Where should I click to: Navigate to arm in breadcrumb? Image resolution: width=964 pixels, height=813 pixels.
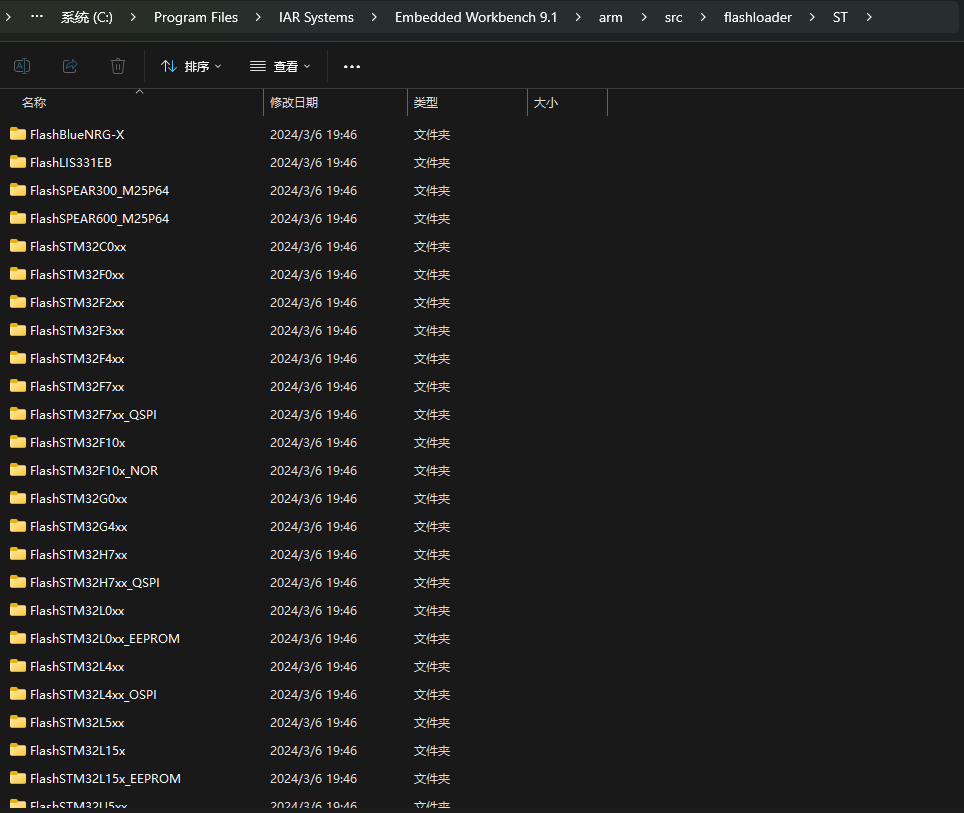click(x=610, y=17)
